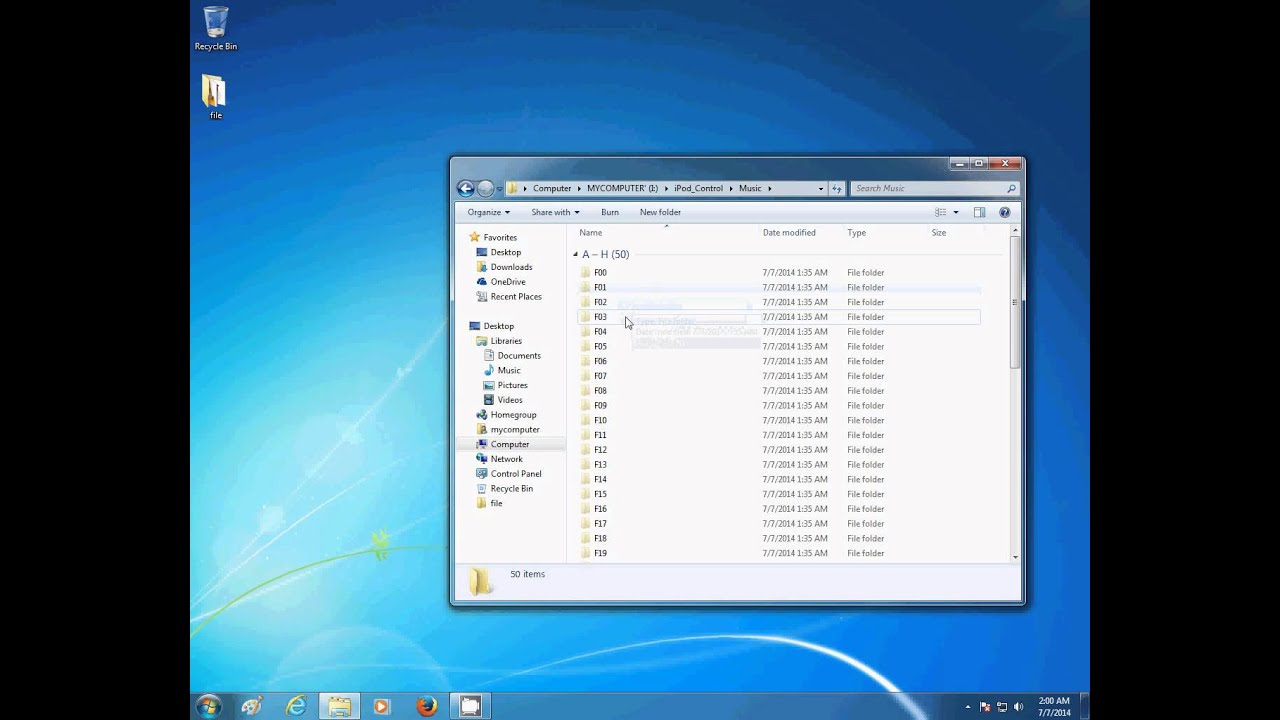Screen dimensions: 1280x720
Task: Expand the arrow after iPod_Control in breadcrumb
Action: (731, 188)
